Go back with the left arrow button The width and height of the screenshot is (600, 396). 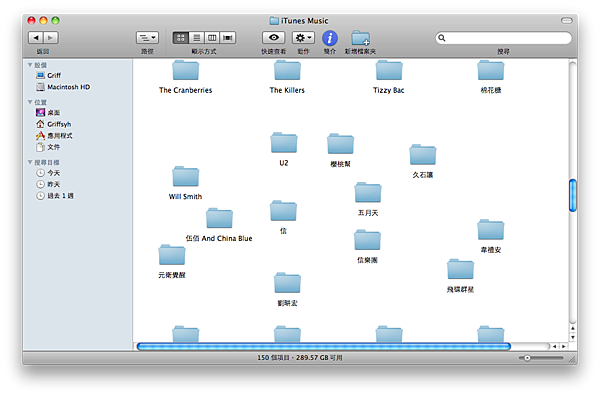(36, 37)
